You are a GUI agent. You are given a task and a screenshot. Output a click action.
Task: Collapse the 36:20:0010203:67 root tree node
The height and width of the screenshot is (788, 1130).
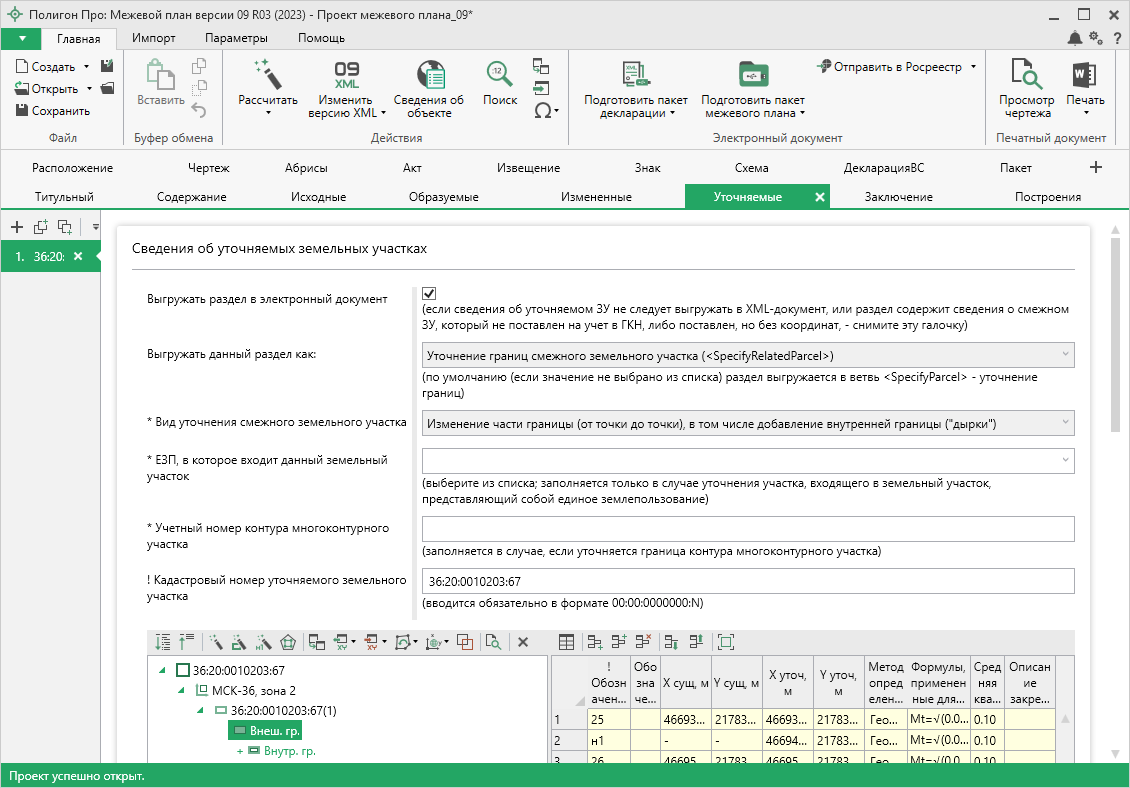[x=163, y=670]
